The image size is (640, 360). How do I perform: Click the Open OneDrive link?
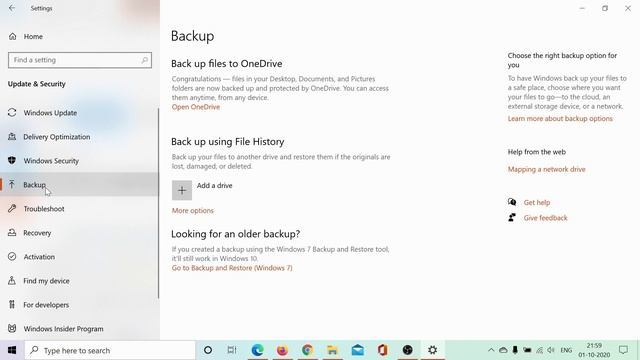coord(196,107)
